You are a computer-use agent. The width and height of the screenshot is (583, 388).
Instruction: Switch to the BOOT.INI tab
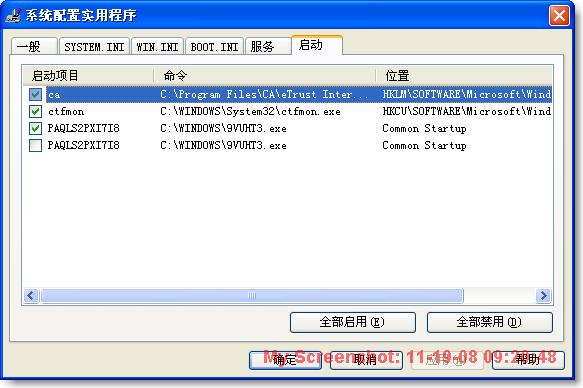tap(215, 46)
